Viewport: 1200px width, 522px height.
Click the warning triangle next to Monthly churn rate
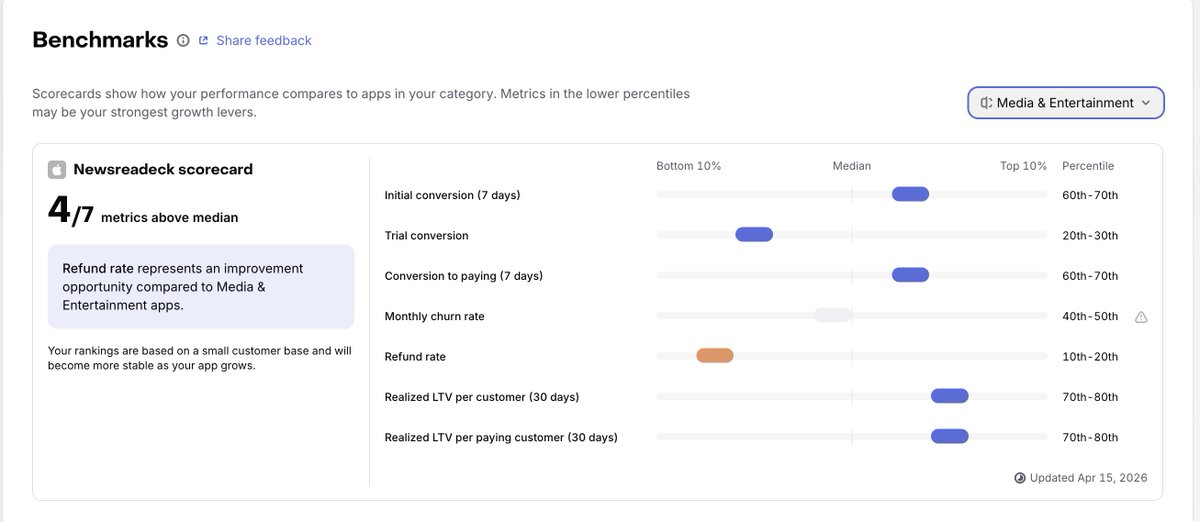click(1141, 317)
